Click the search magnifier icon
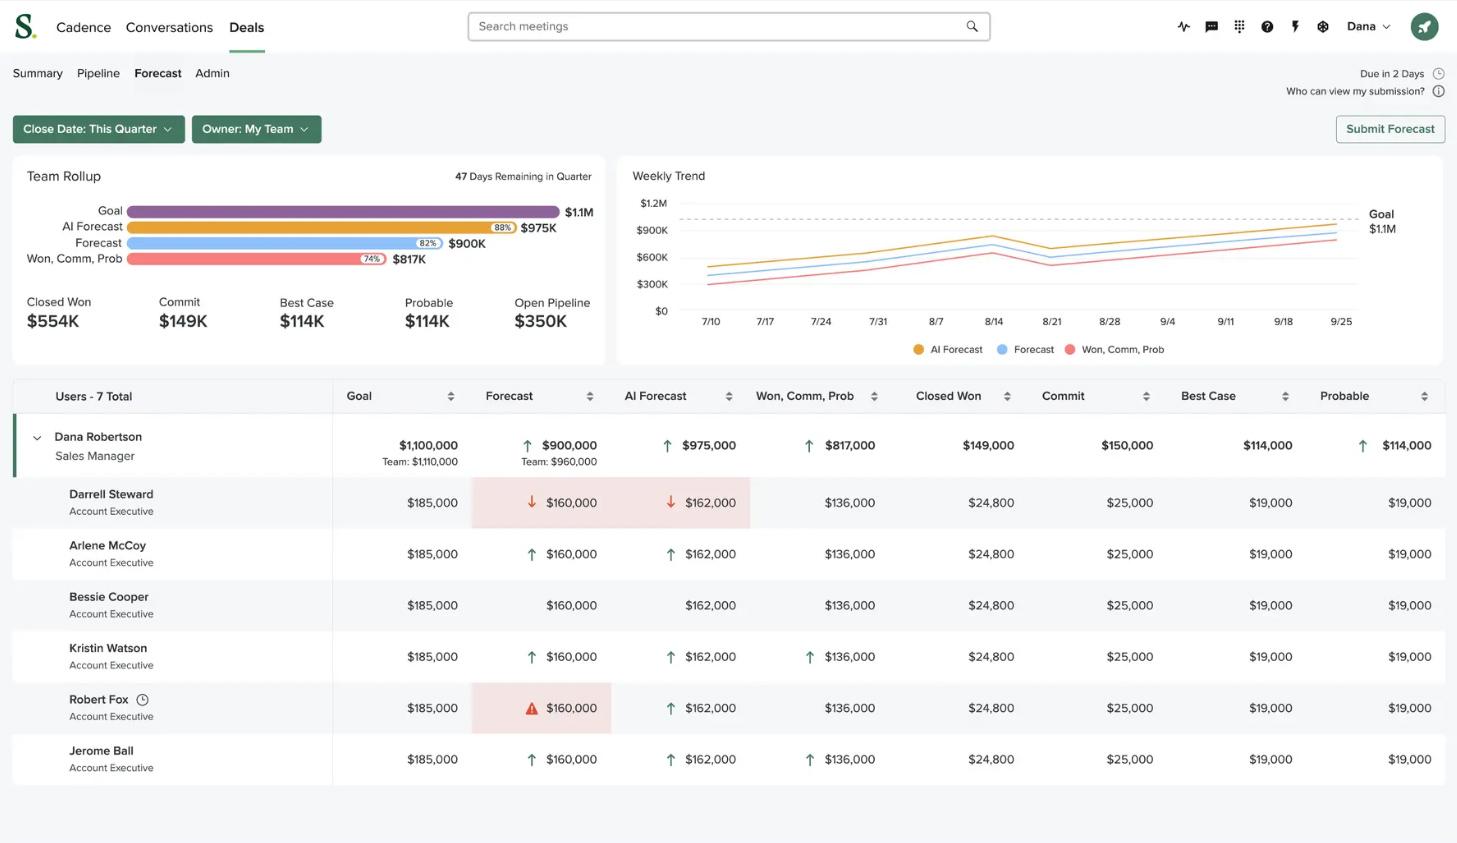1457x843 pixels. click(x=972, y=27)
